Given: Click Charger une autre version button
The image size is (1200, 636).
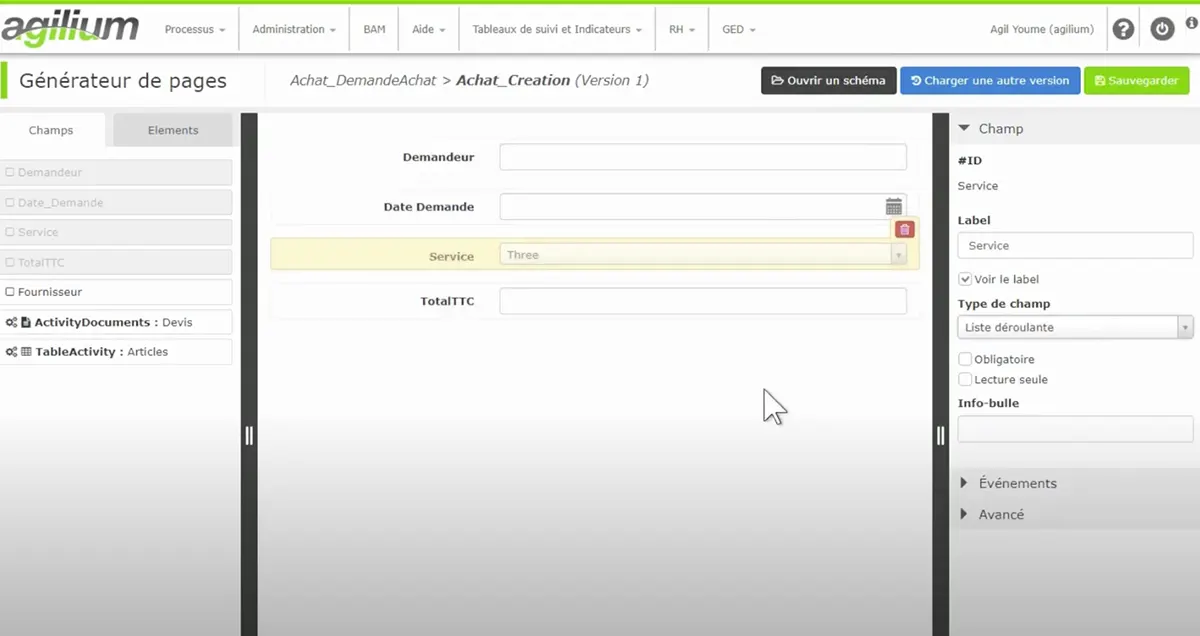Looking at the screenshot, I should [x=989, y=80].
